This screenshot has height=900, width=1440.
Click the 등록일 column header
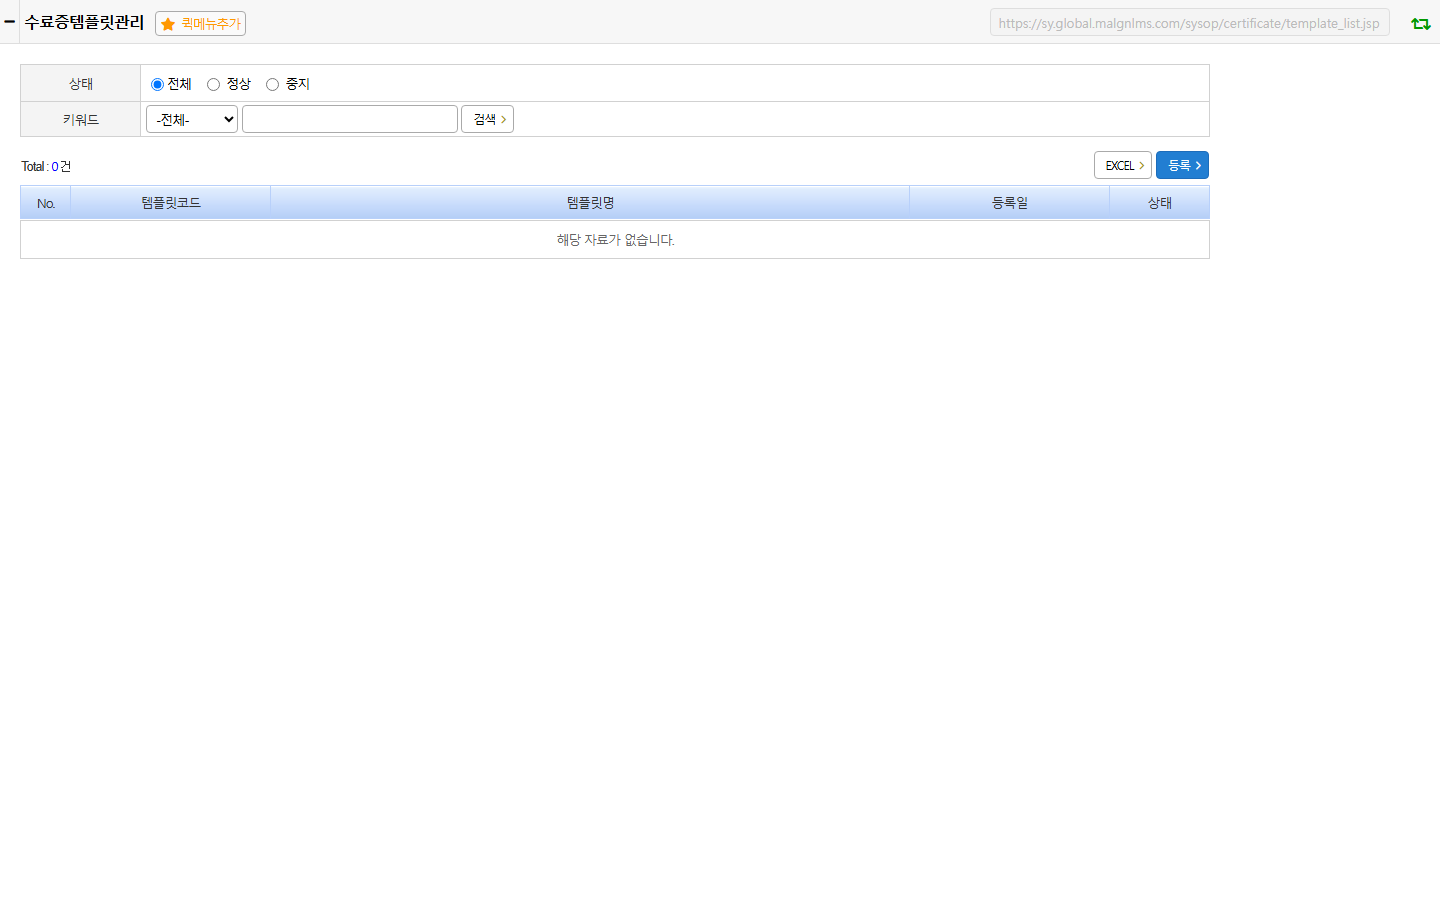click(1010, 203)
